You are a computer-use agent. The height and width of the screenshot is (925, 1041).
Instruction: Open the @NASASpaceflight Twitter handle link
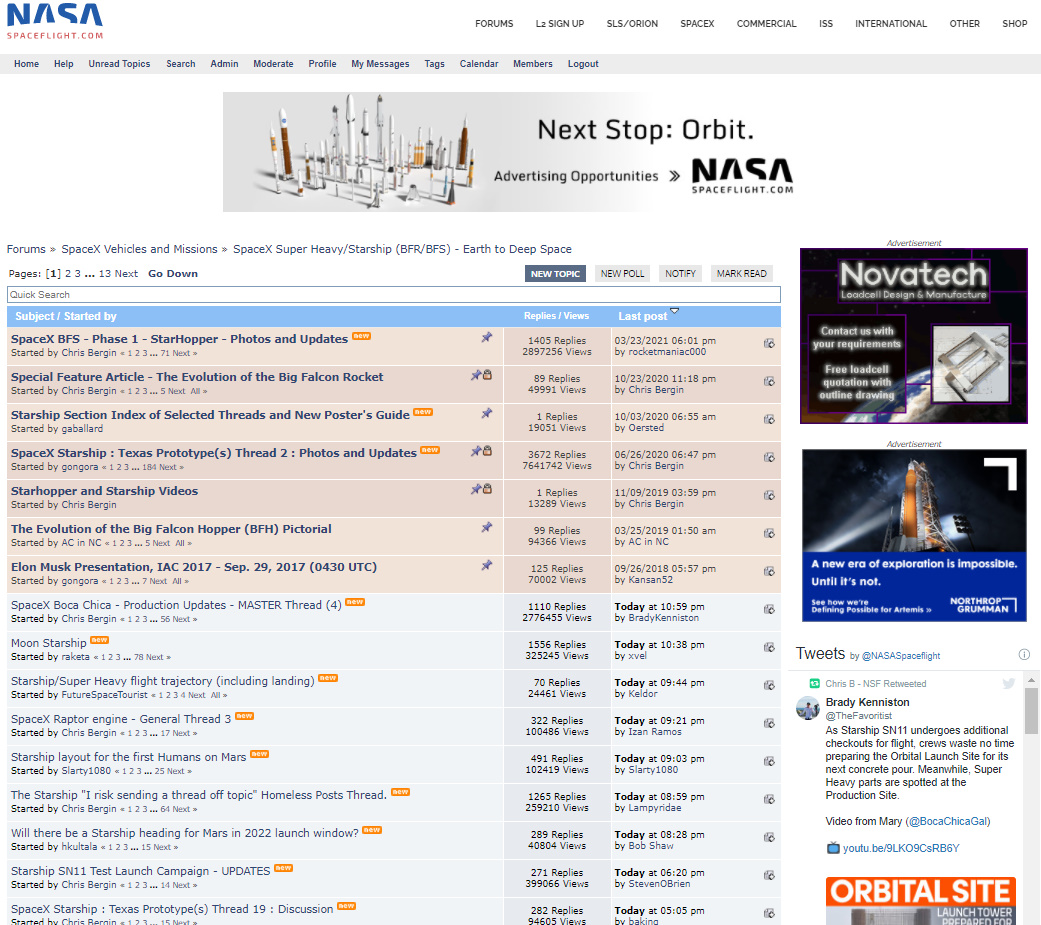(901, 656)
